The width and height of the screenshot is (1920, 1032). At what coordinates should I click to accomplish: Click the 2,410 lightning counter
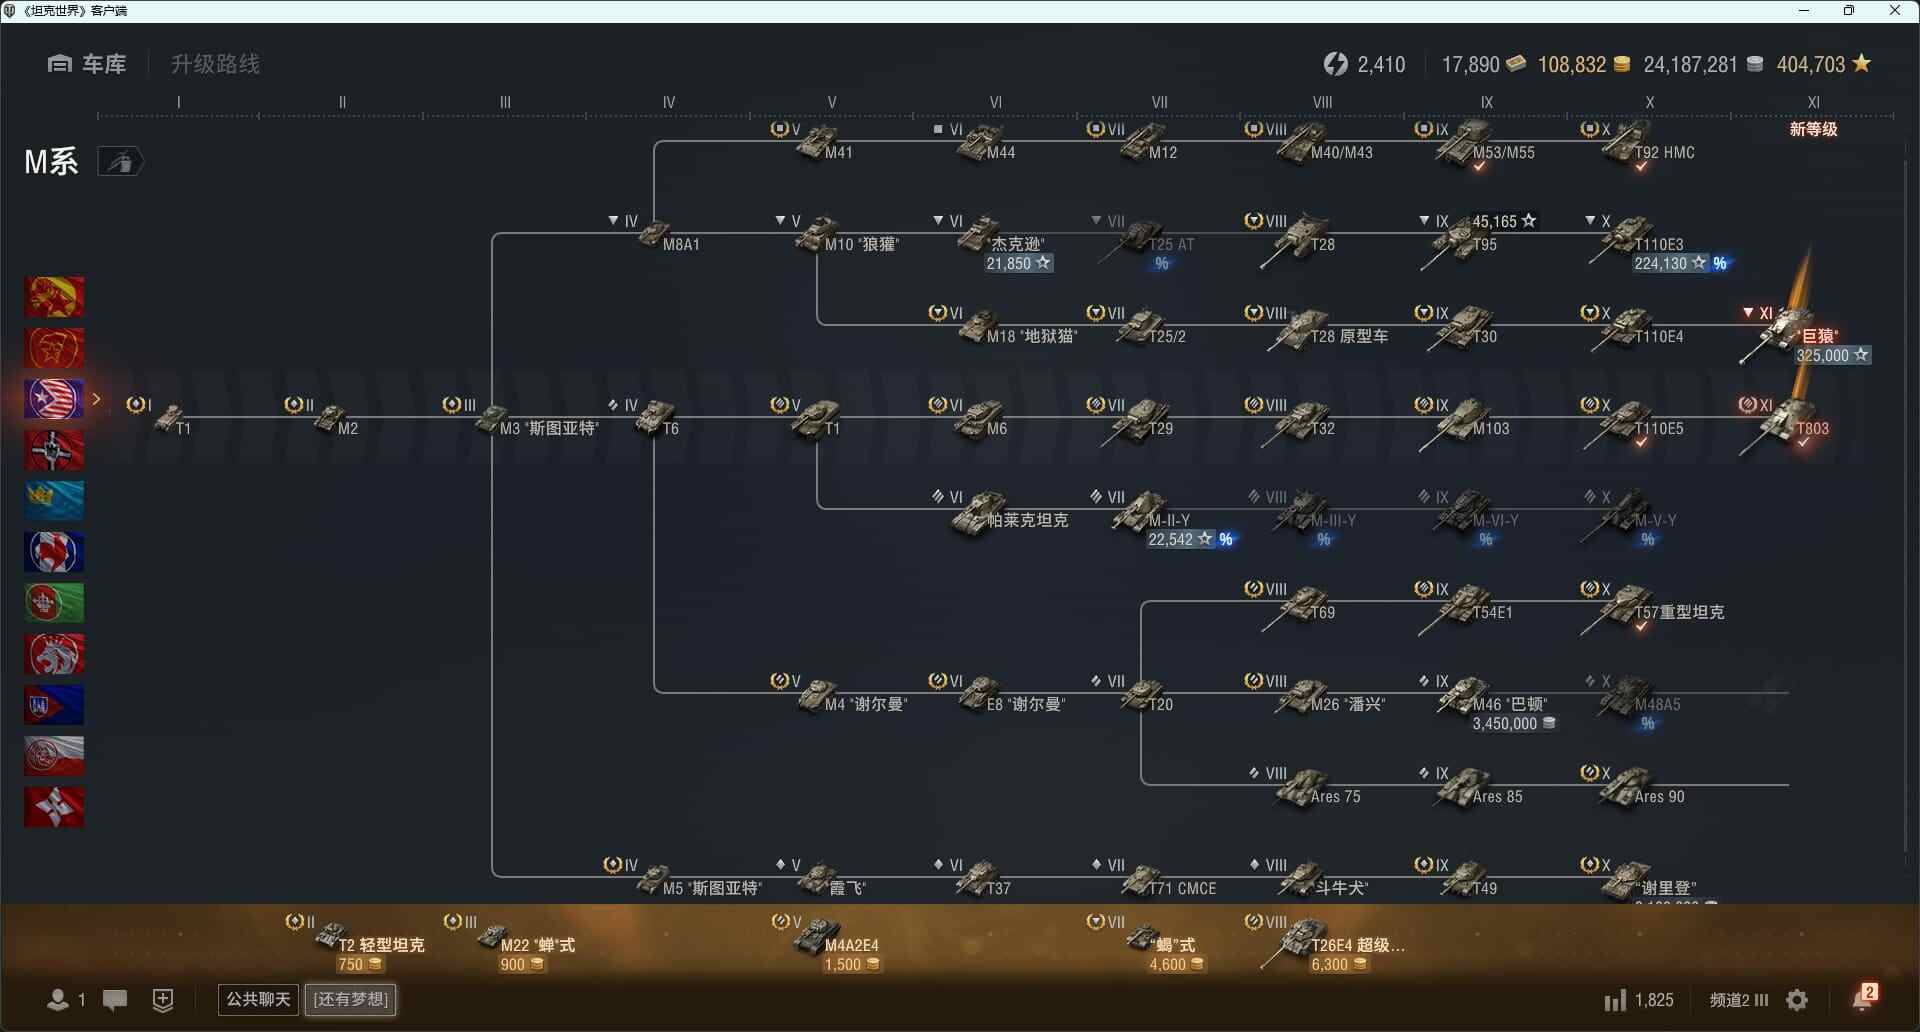pos(1364,65)
